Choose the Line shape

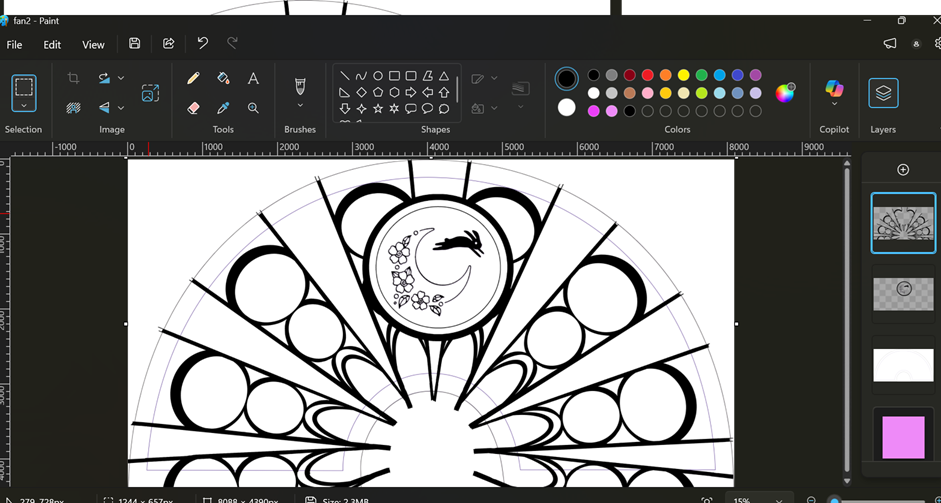(344, 76)
